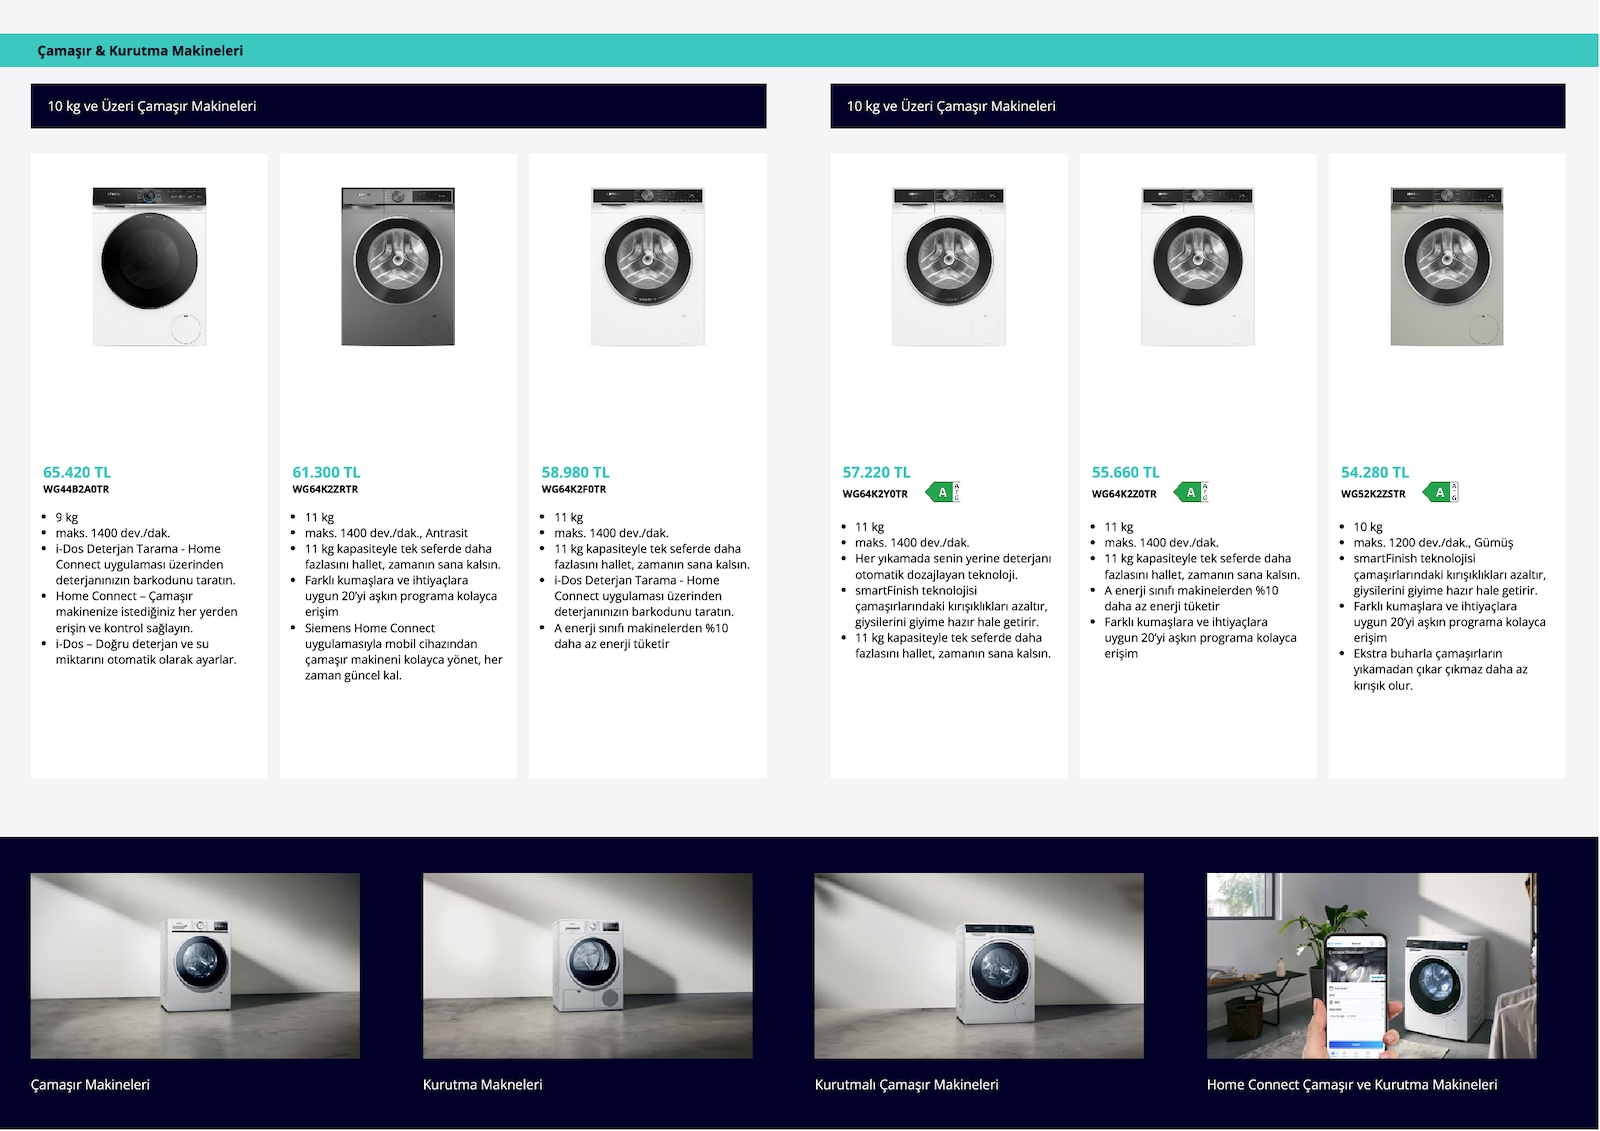Click the energy class A label beside WG64K2Y0TR

[x=942, y=492]
